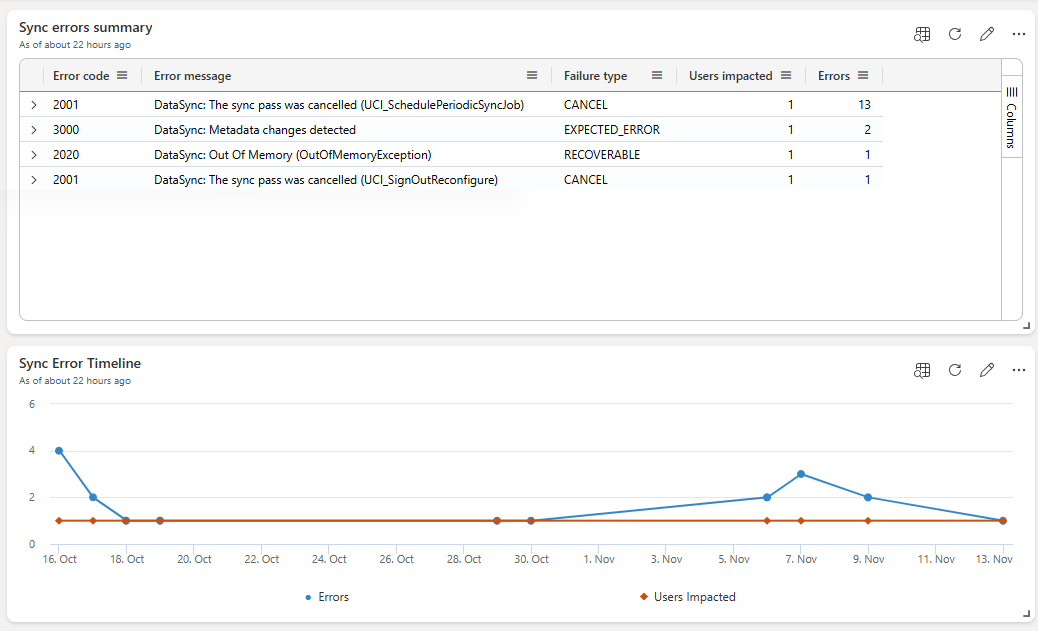Sort by Errors column header

(833, 75)
